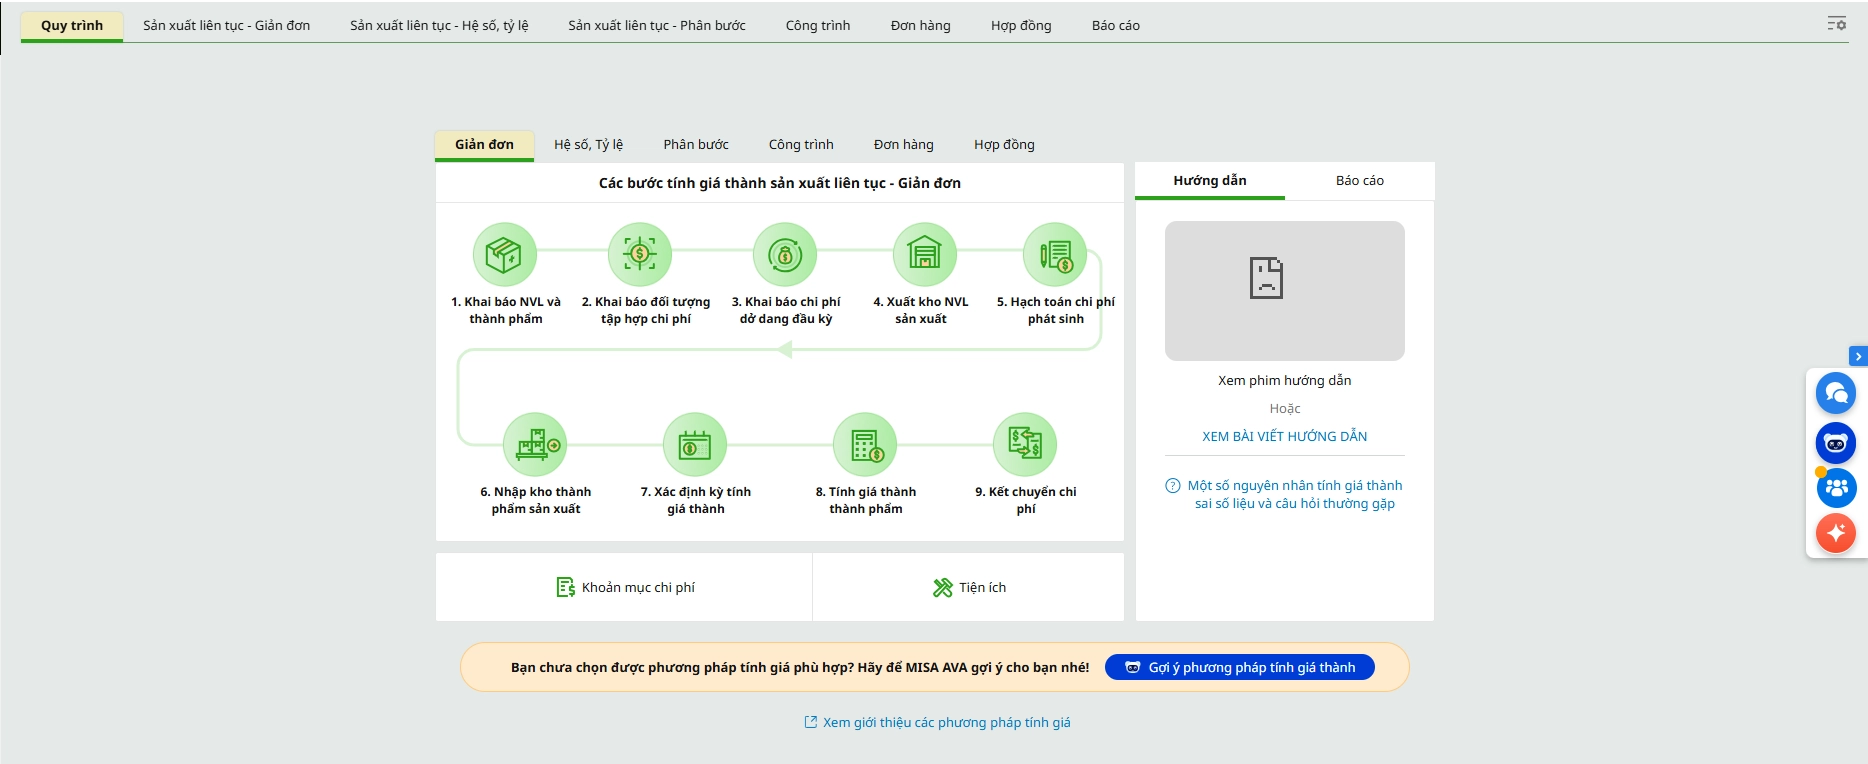Click the Xuất kho NVL sản xuất icon
This screenshot has height=764, width=1868.
tap(924, 255)
